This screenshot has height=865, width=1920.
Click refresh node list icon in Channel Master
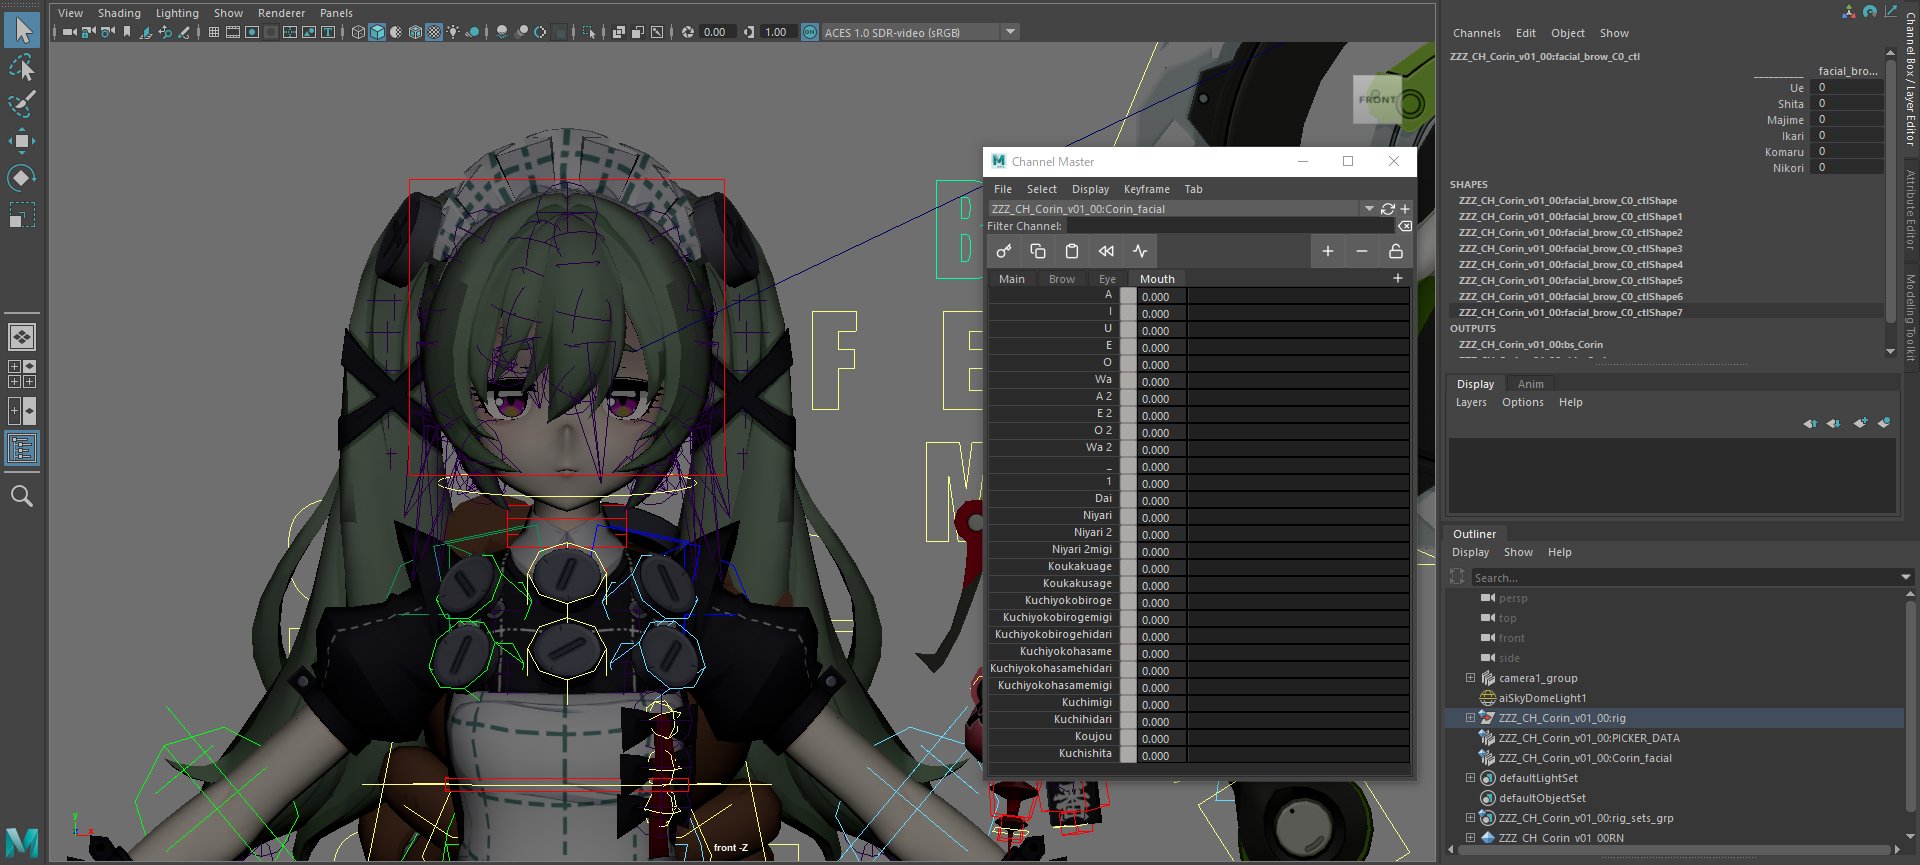[1387, 209]
